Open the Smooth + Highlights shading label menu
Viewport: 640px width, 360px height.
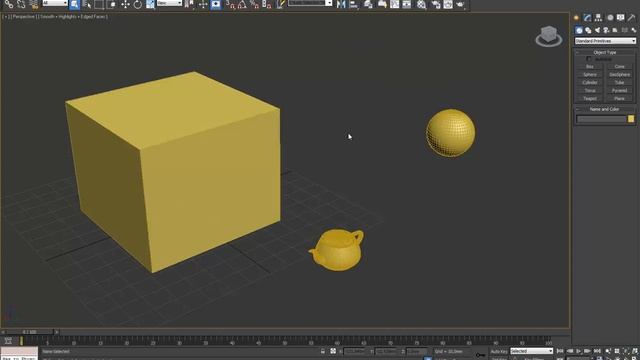(72, 17)
